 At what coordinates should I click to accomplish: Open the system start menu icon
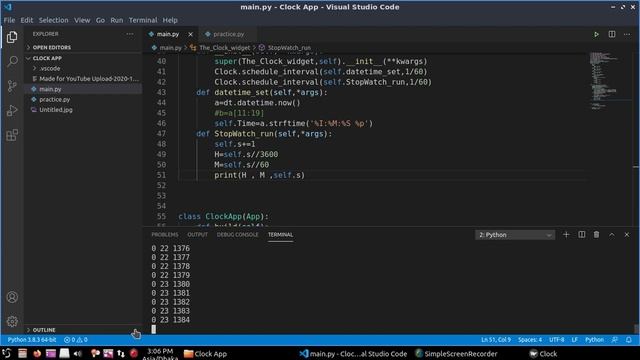point(7,353)
